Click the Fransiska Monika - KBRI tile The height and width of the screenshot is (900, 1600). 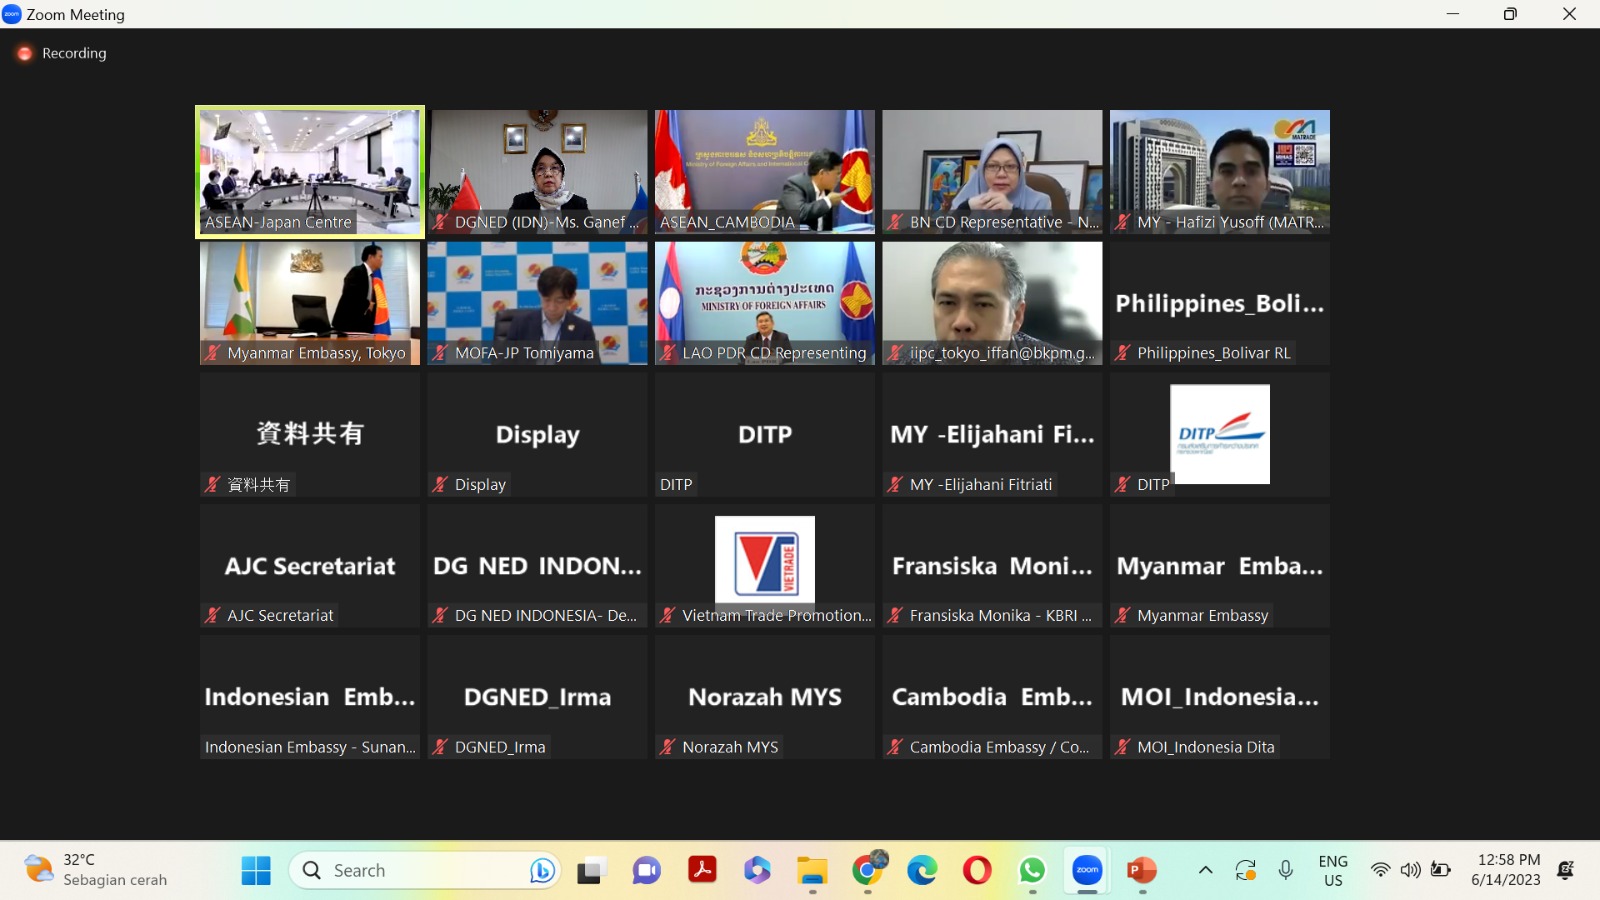coord(992,566)
